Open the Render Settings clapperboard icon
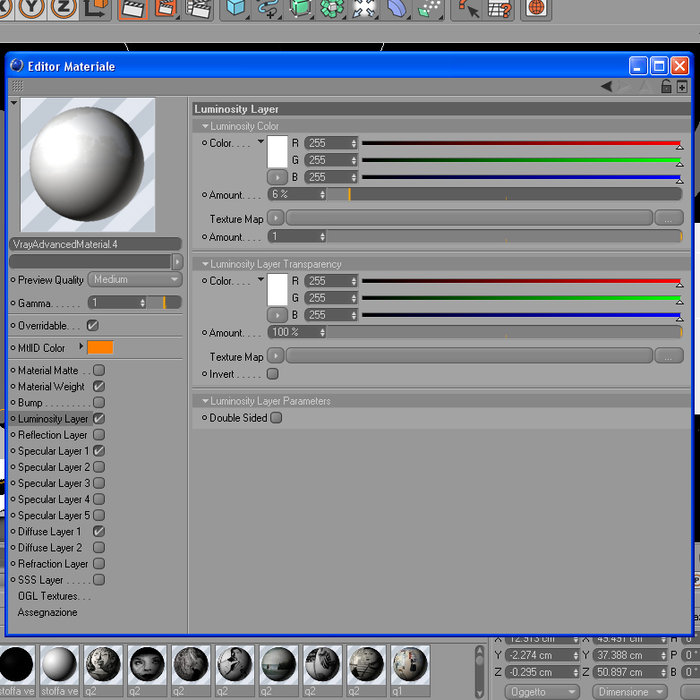The image size is (700, 700). 198,8
